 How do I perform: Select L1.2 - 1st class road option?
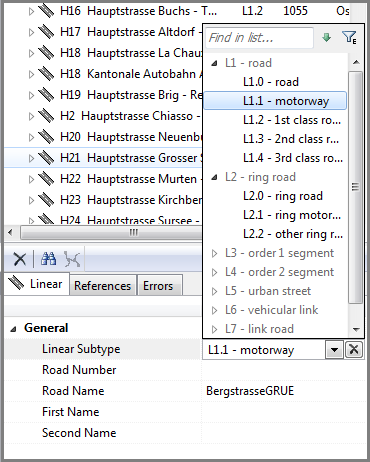292,120
